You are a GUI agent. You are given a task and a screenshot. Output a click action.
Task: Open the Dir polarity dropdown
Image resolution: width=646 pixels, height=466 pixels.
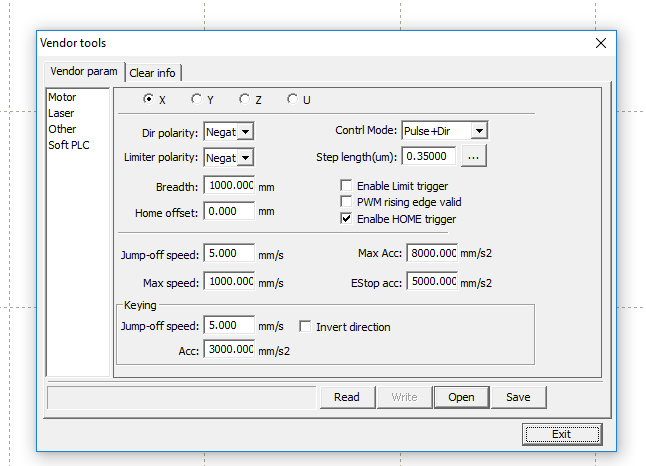[246, 131]
